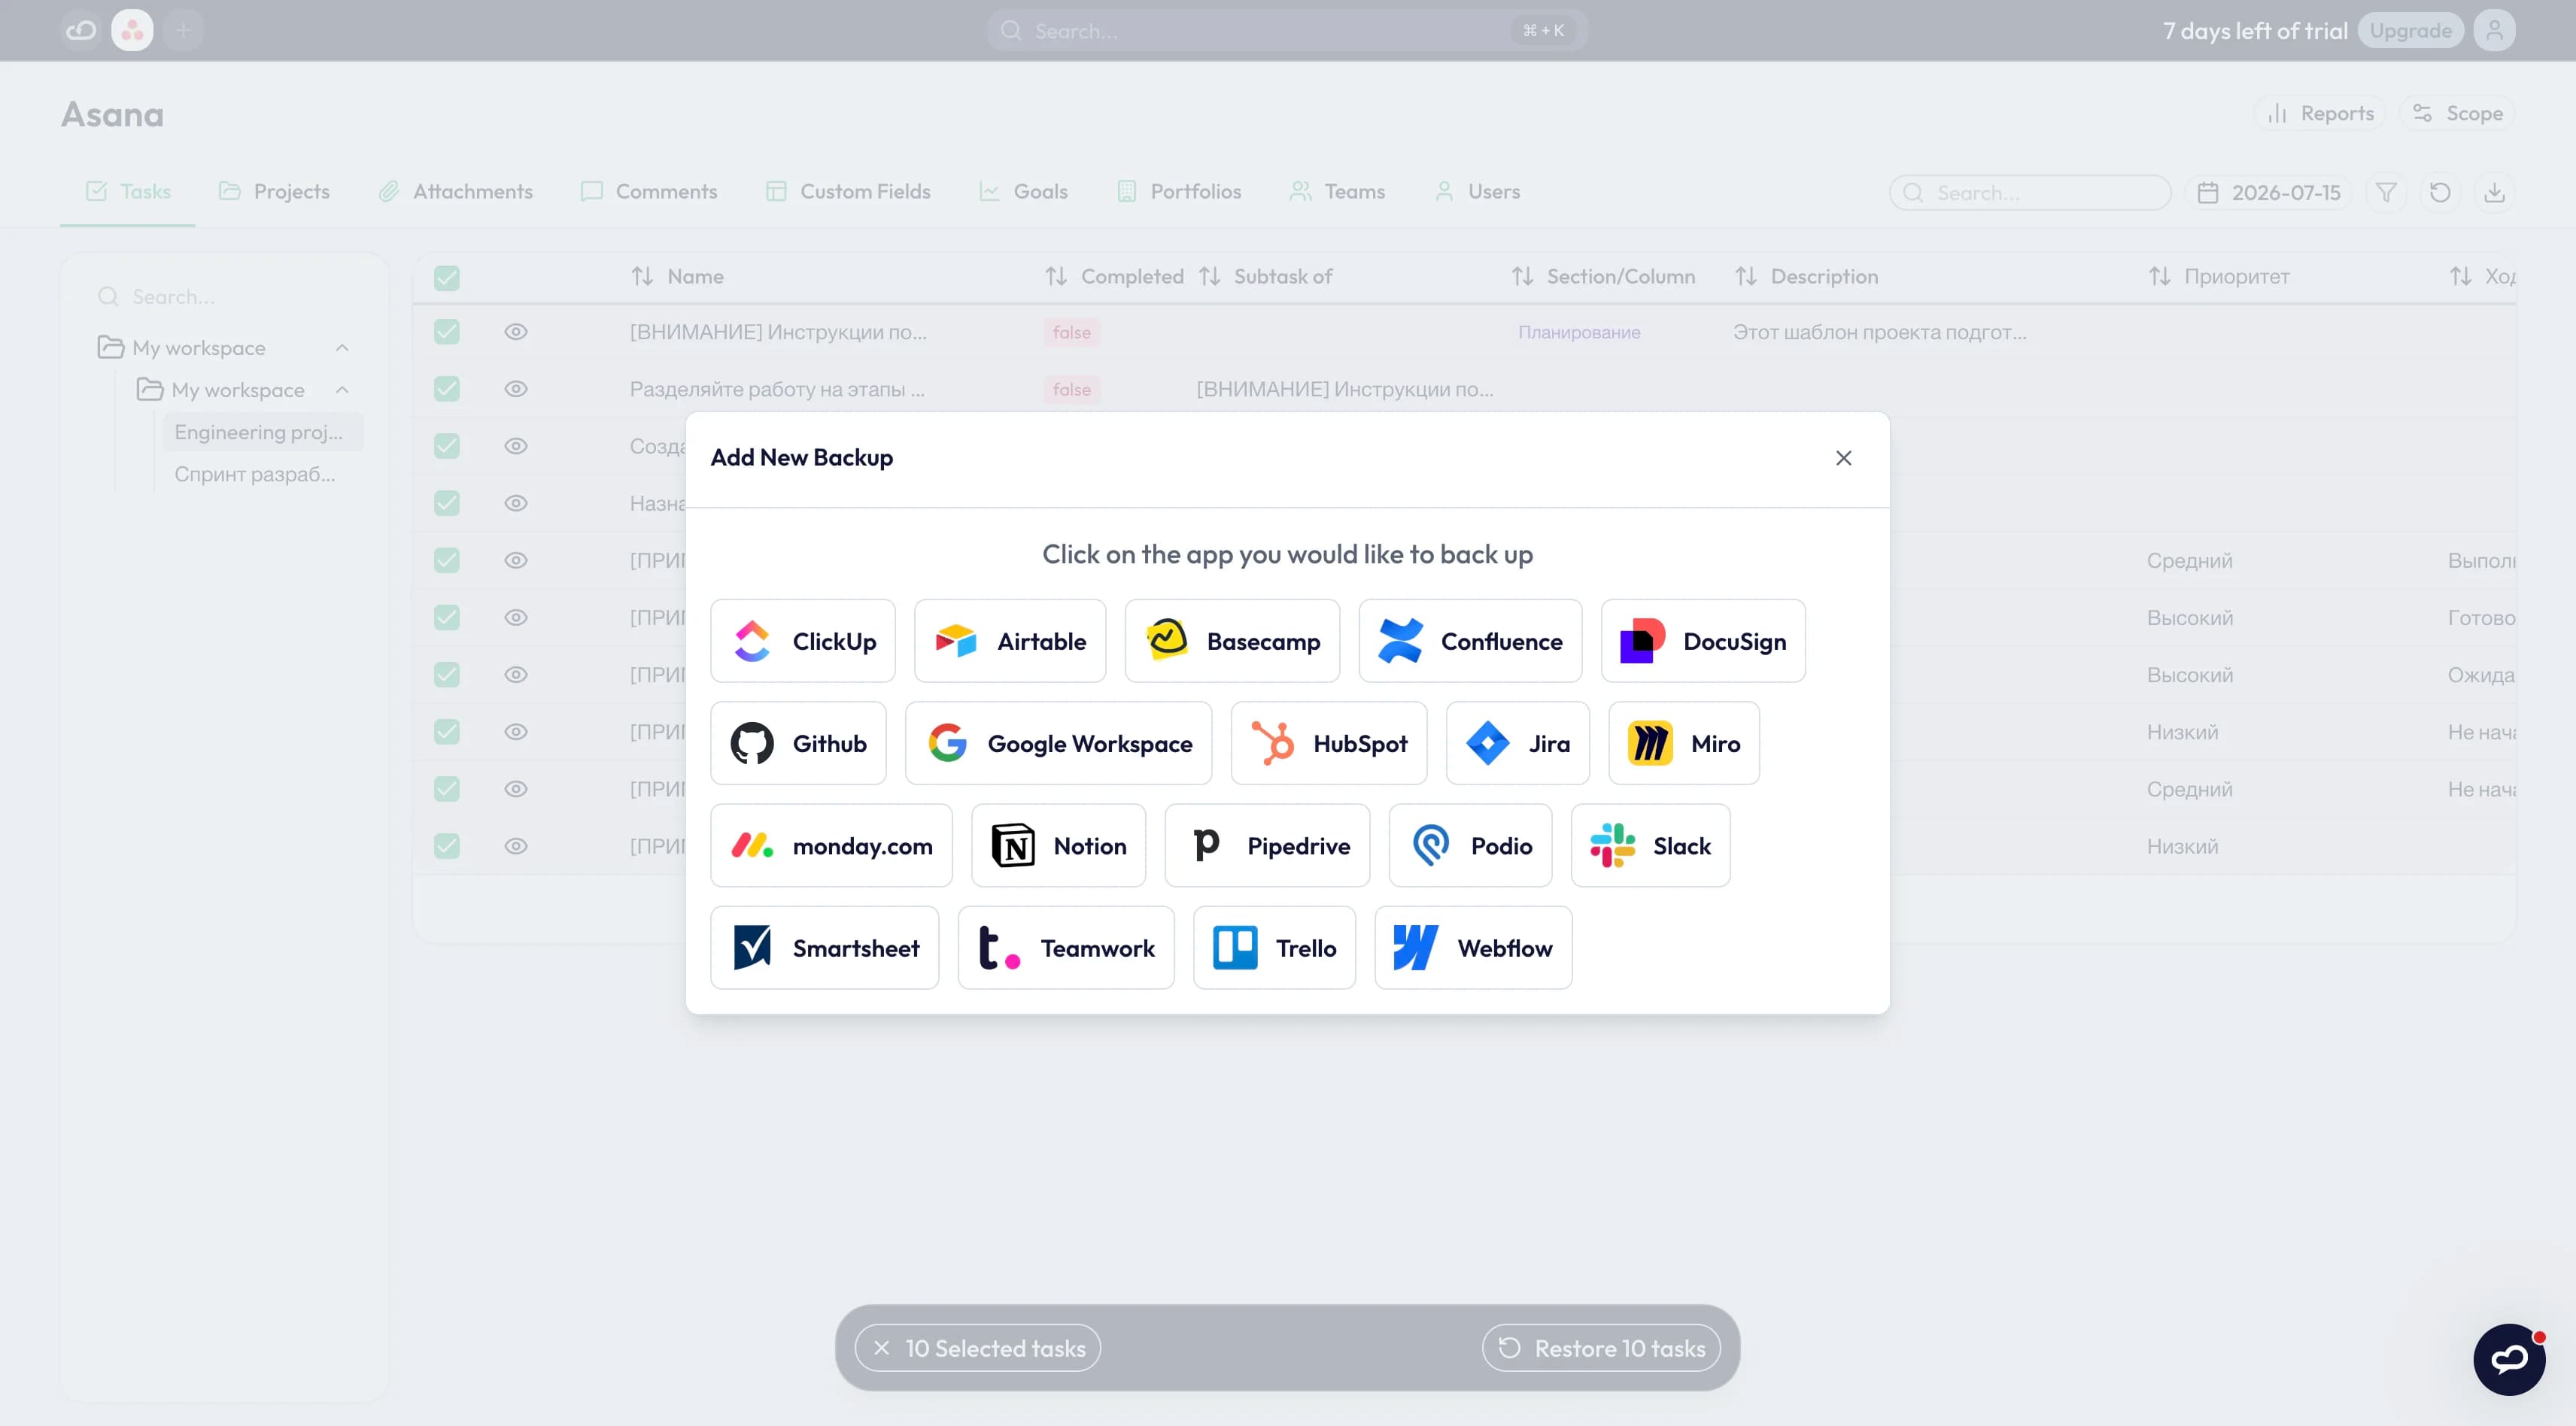Select the Webflow app option
This screenshot has height=1426, width=2576.
coord(1473,947)
